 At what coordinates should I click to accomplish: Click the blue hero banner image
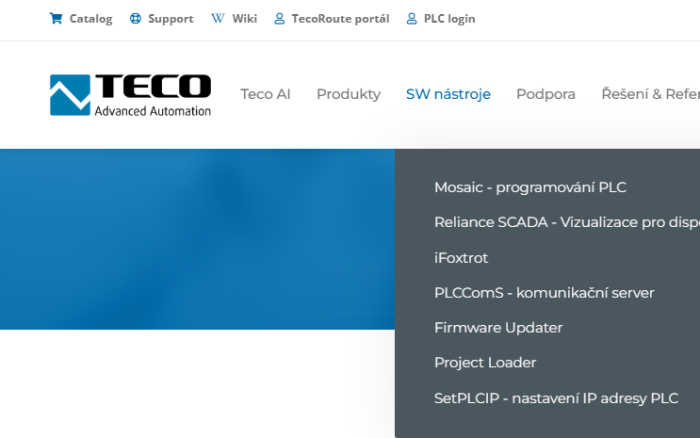click(x=197, y=239)
